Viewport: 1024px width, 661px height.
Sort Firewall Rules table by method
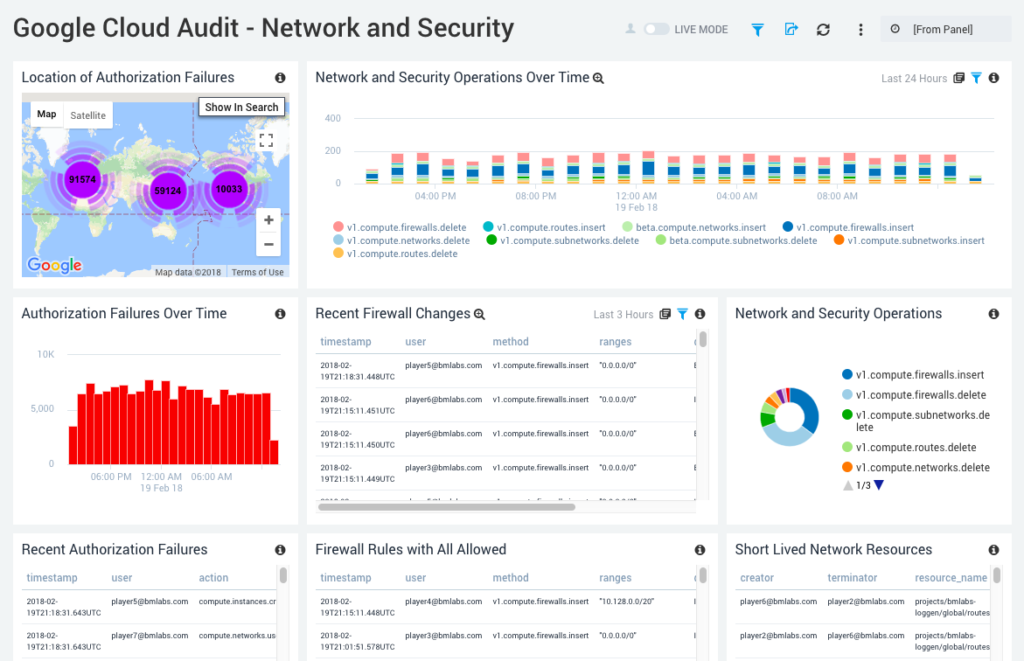click(x=511, y=578)
